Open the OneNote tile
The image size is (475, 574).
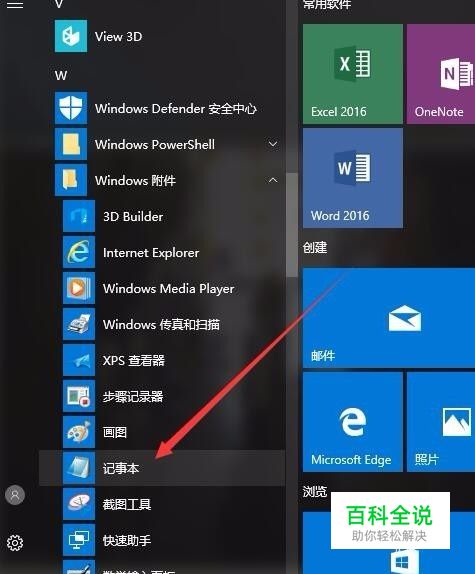click(441, 74)
